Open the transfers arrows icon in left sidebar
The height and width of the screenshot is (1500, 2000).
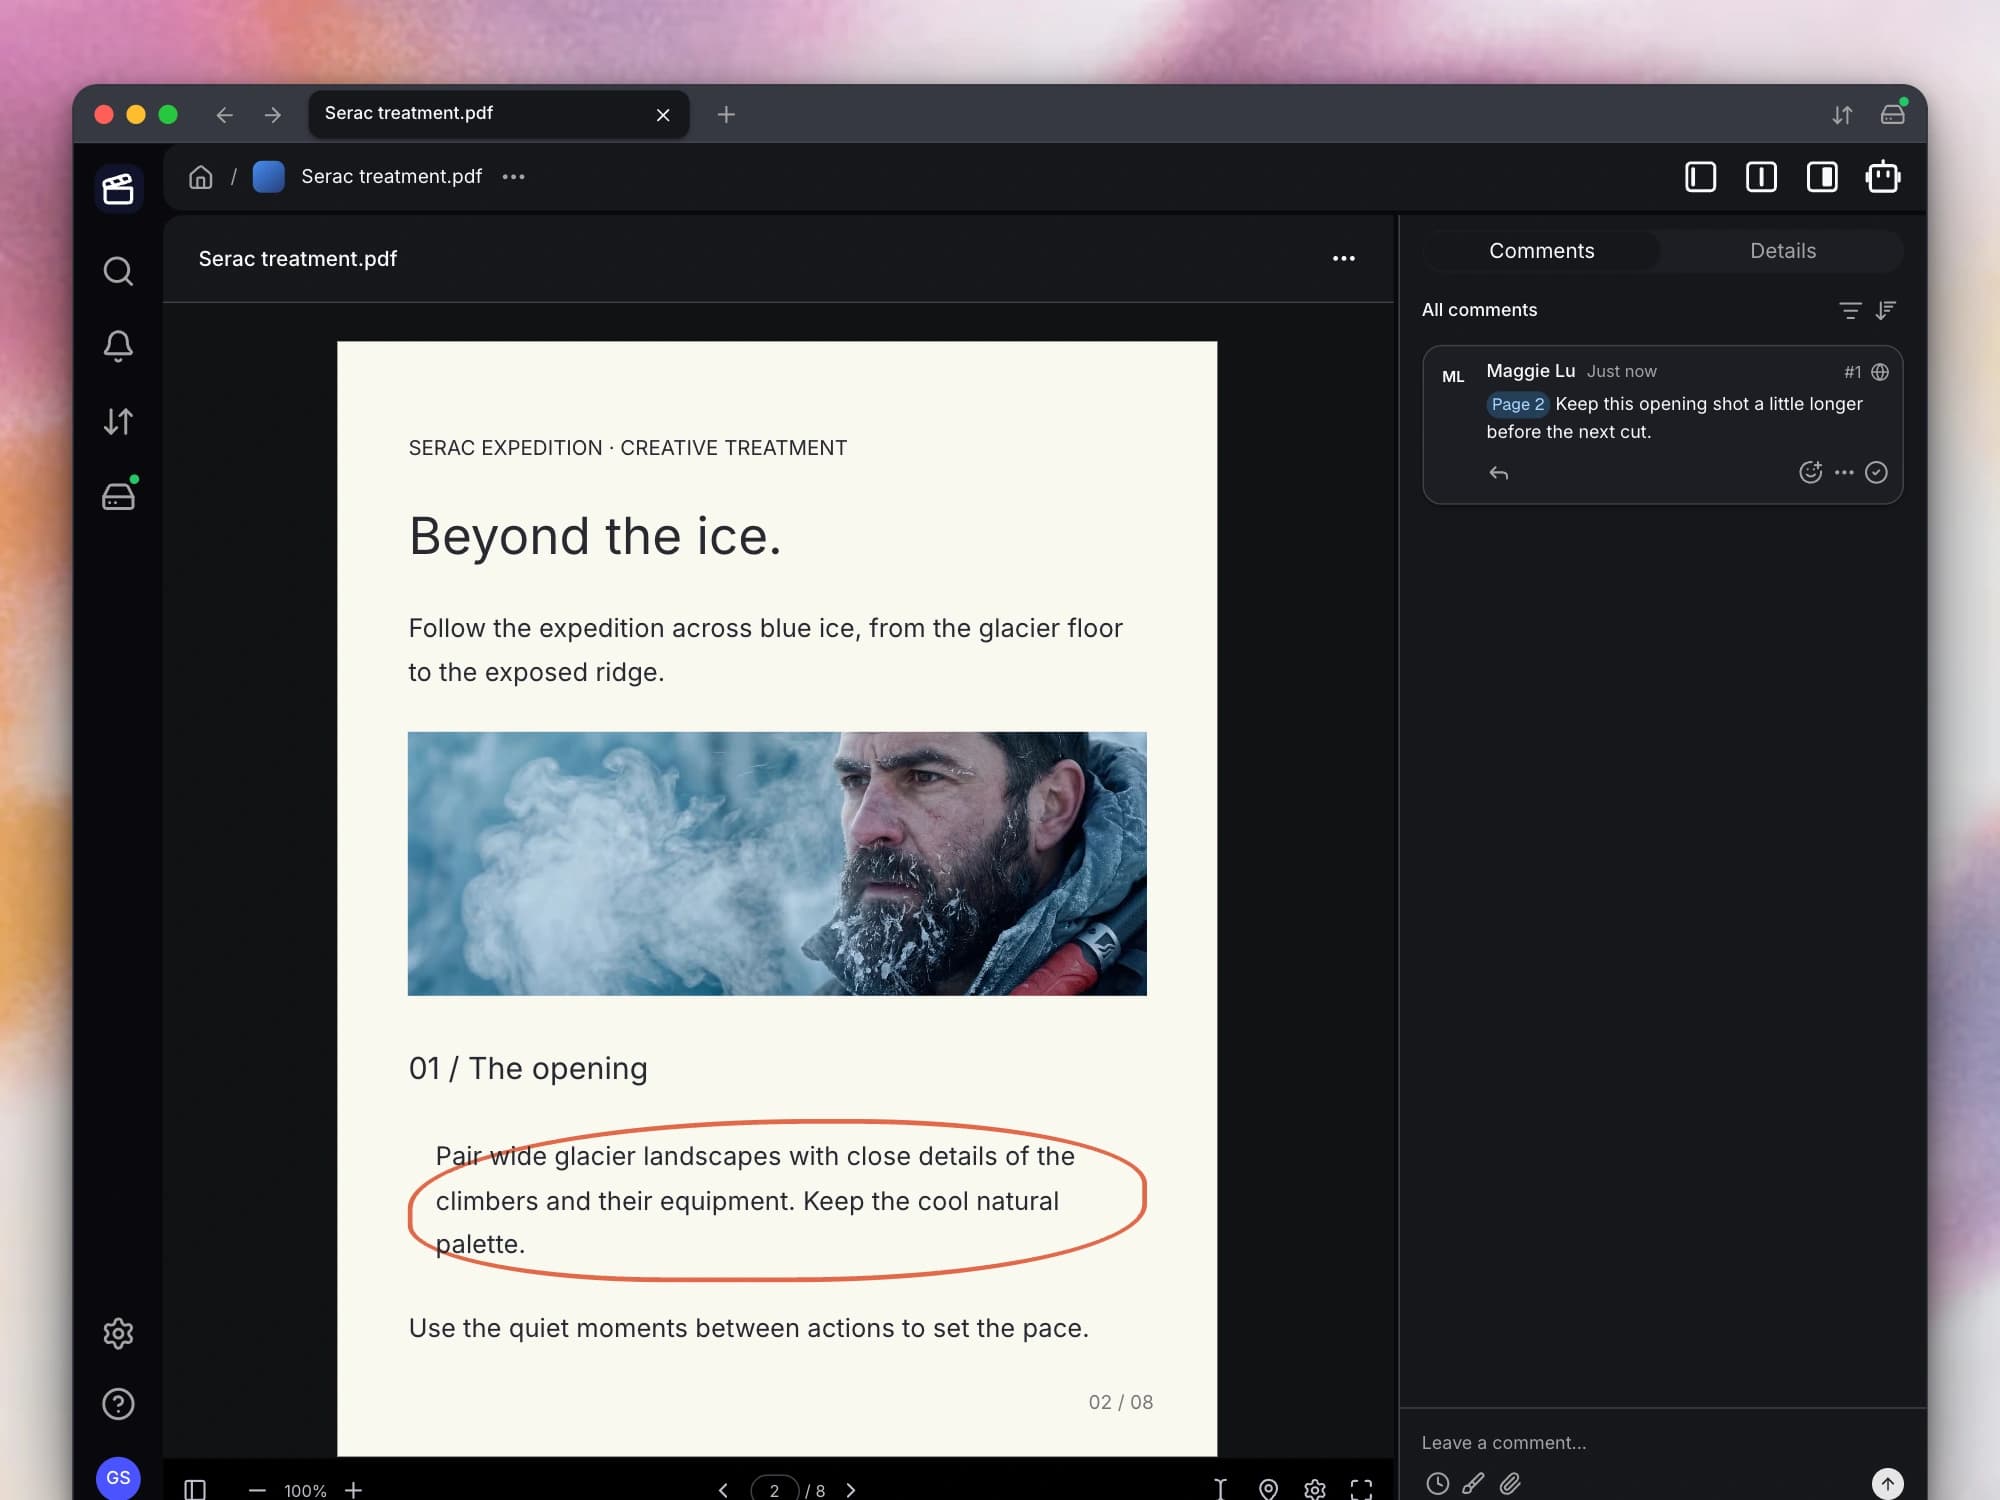coord(118,421)
